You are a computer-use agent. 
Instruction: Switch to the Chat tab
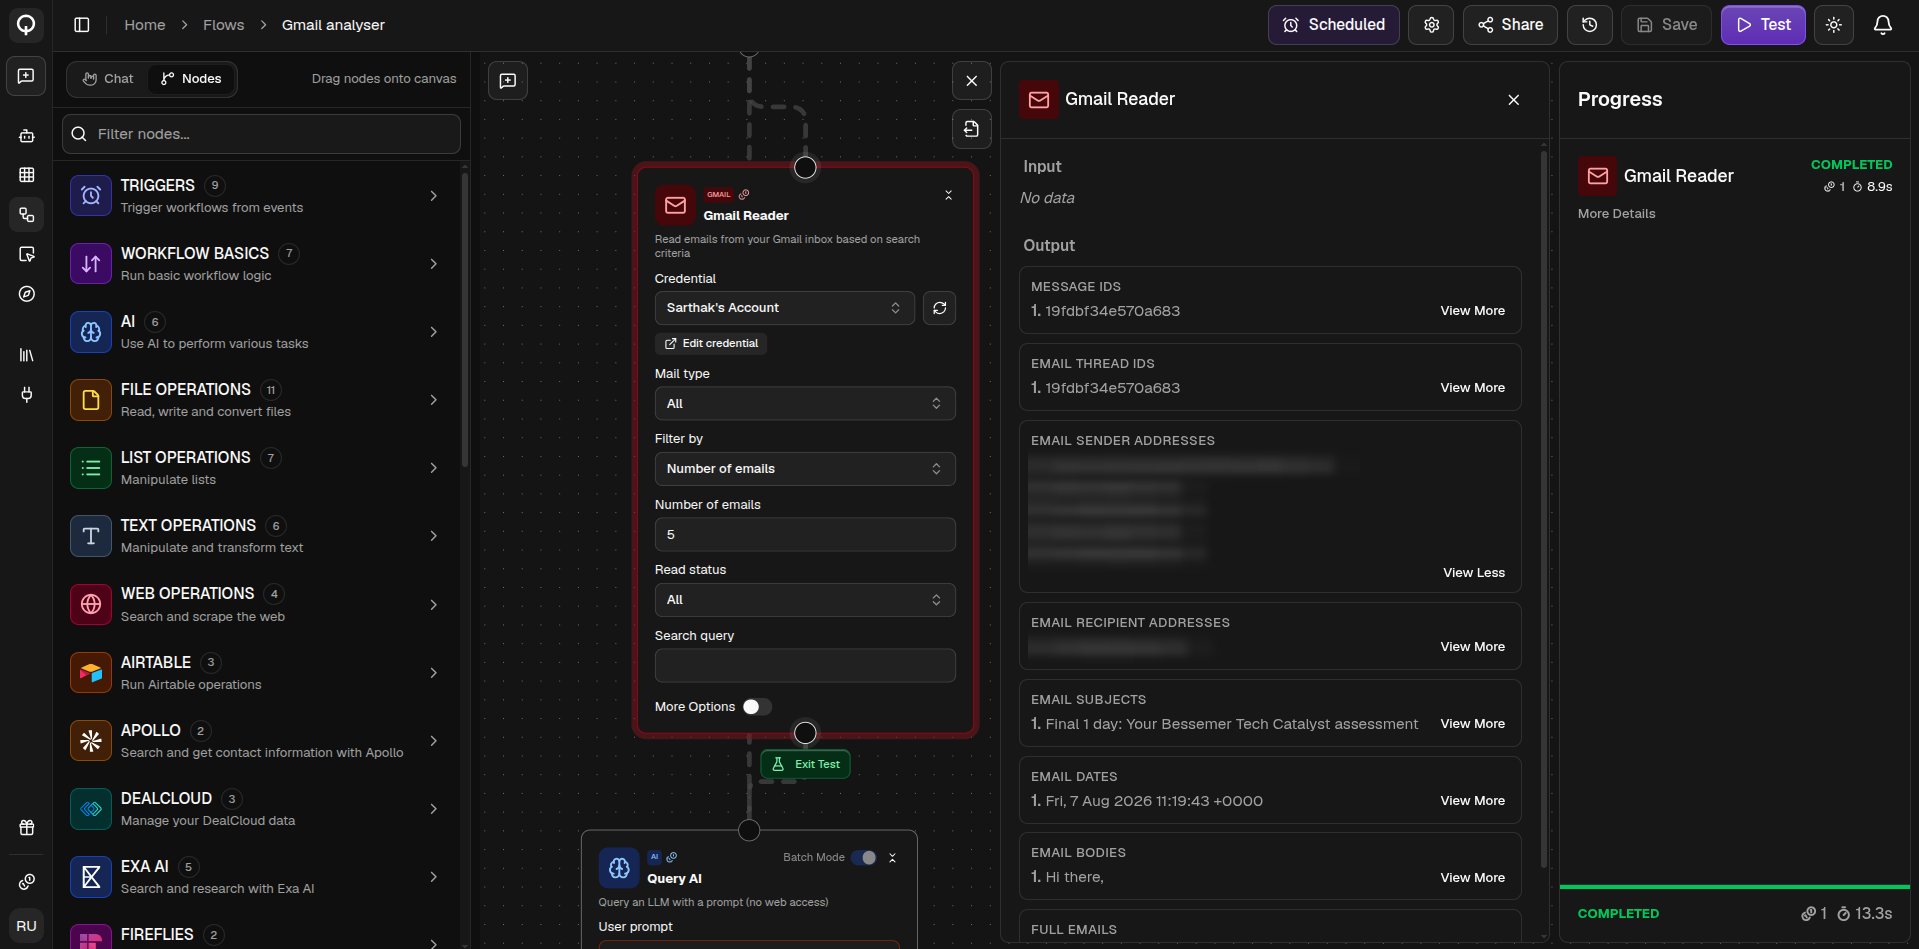click(108, 79)
